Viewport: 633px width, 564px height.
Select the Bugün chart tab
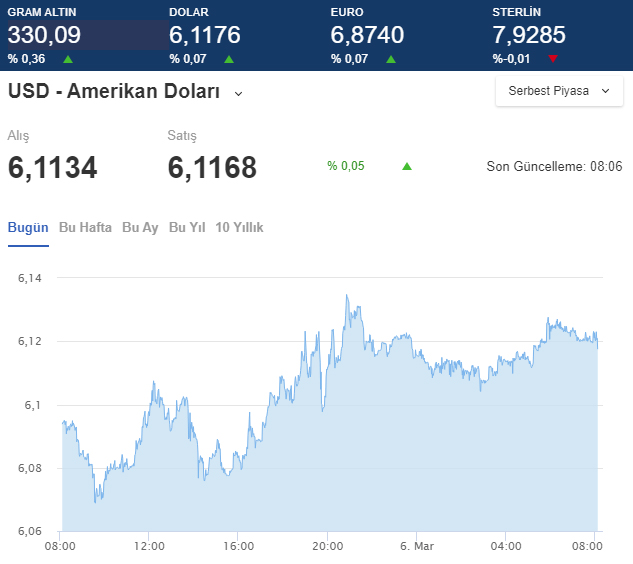click(x=28, y=227)
